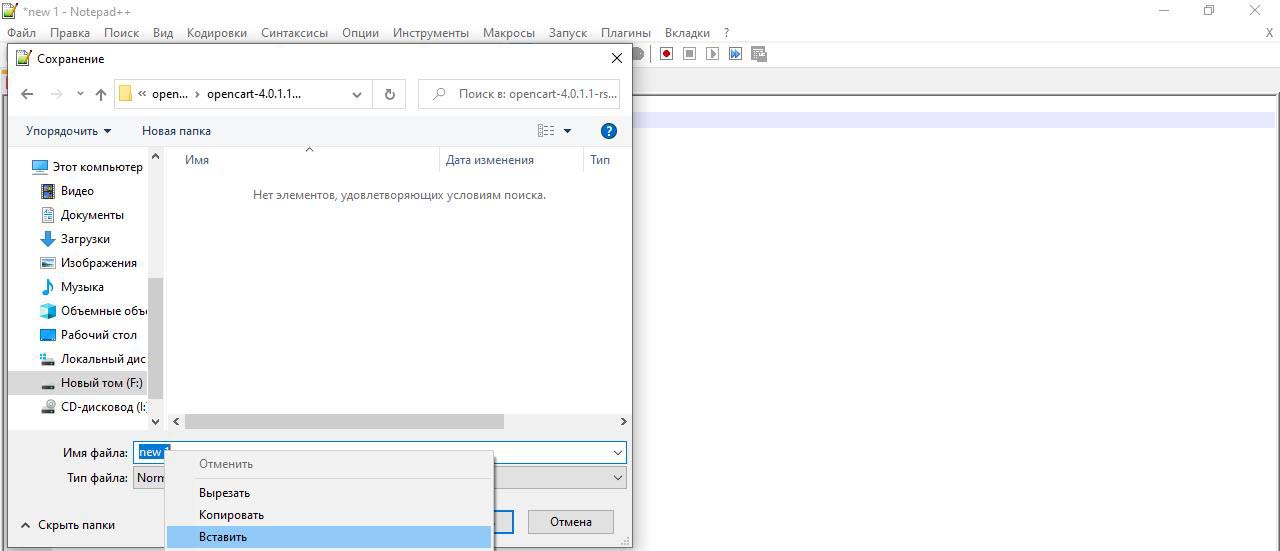1280x551 pixels.
Task: Refresh the current folder listing
Action: [x=389, y=94]
